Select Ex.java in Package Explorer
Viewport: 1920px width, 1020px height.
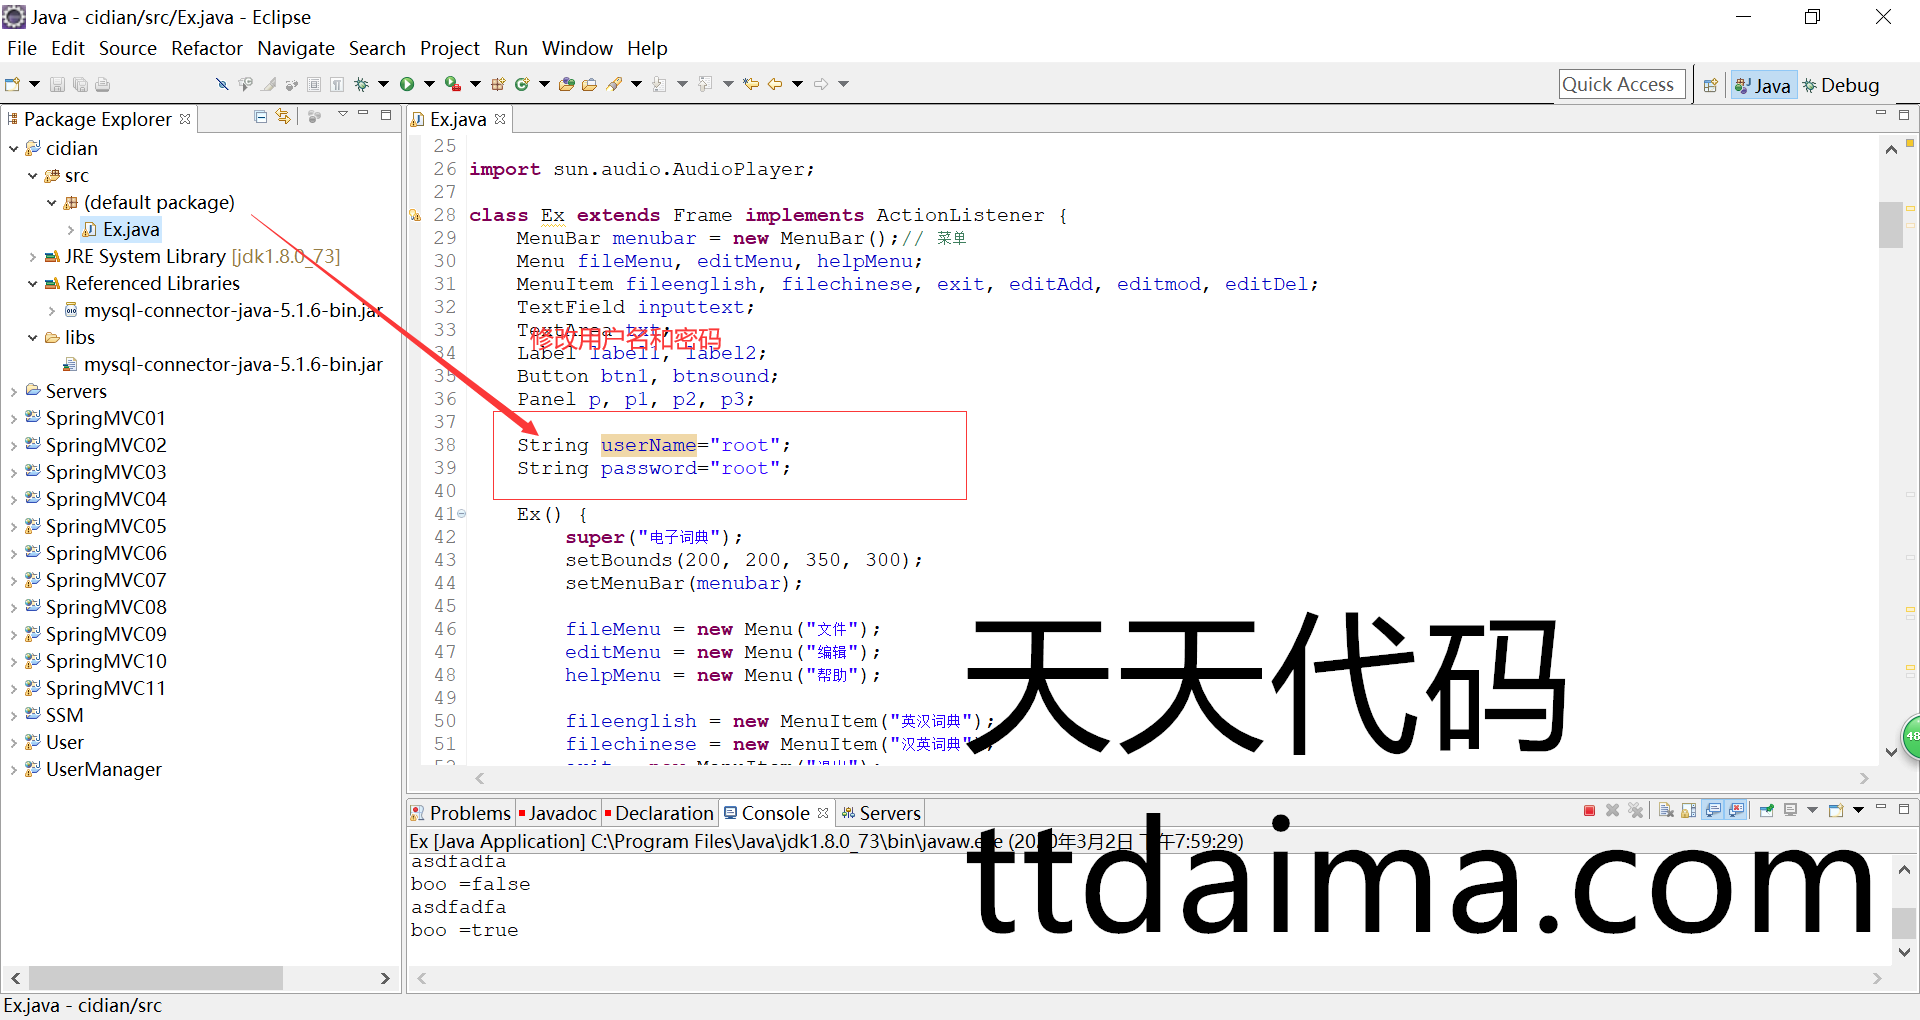(x=131, y=230)
